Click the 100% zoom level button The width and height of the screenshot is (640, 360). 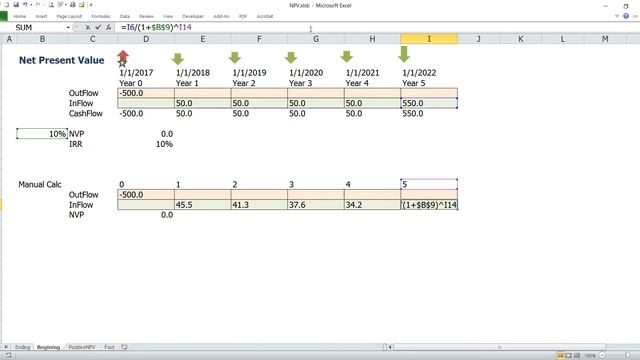pos(590,356)
